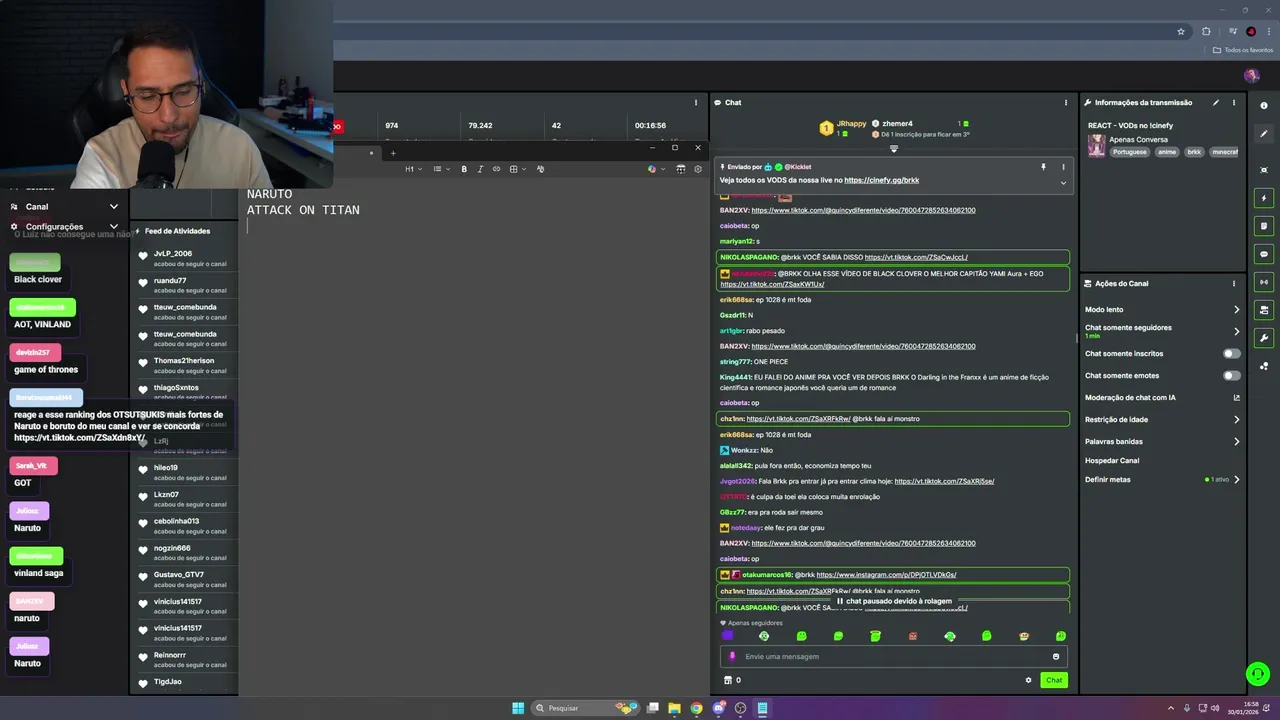This screenshot has width=1280, height=720.
Task: Open stats panel three-dot menu
Action: coord(696,102)
